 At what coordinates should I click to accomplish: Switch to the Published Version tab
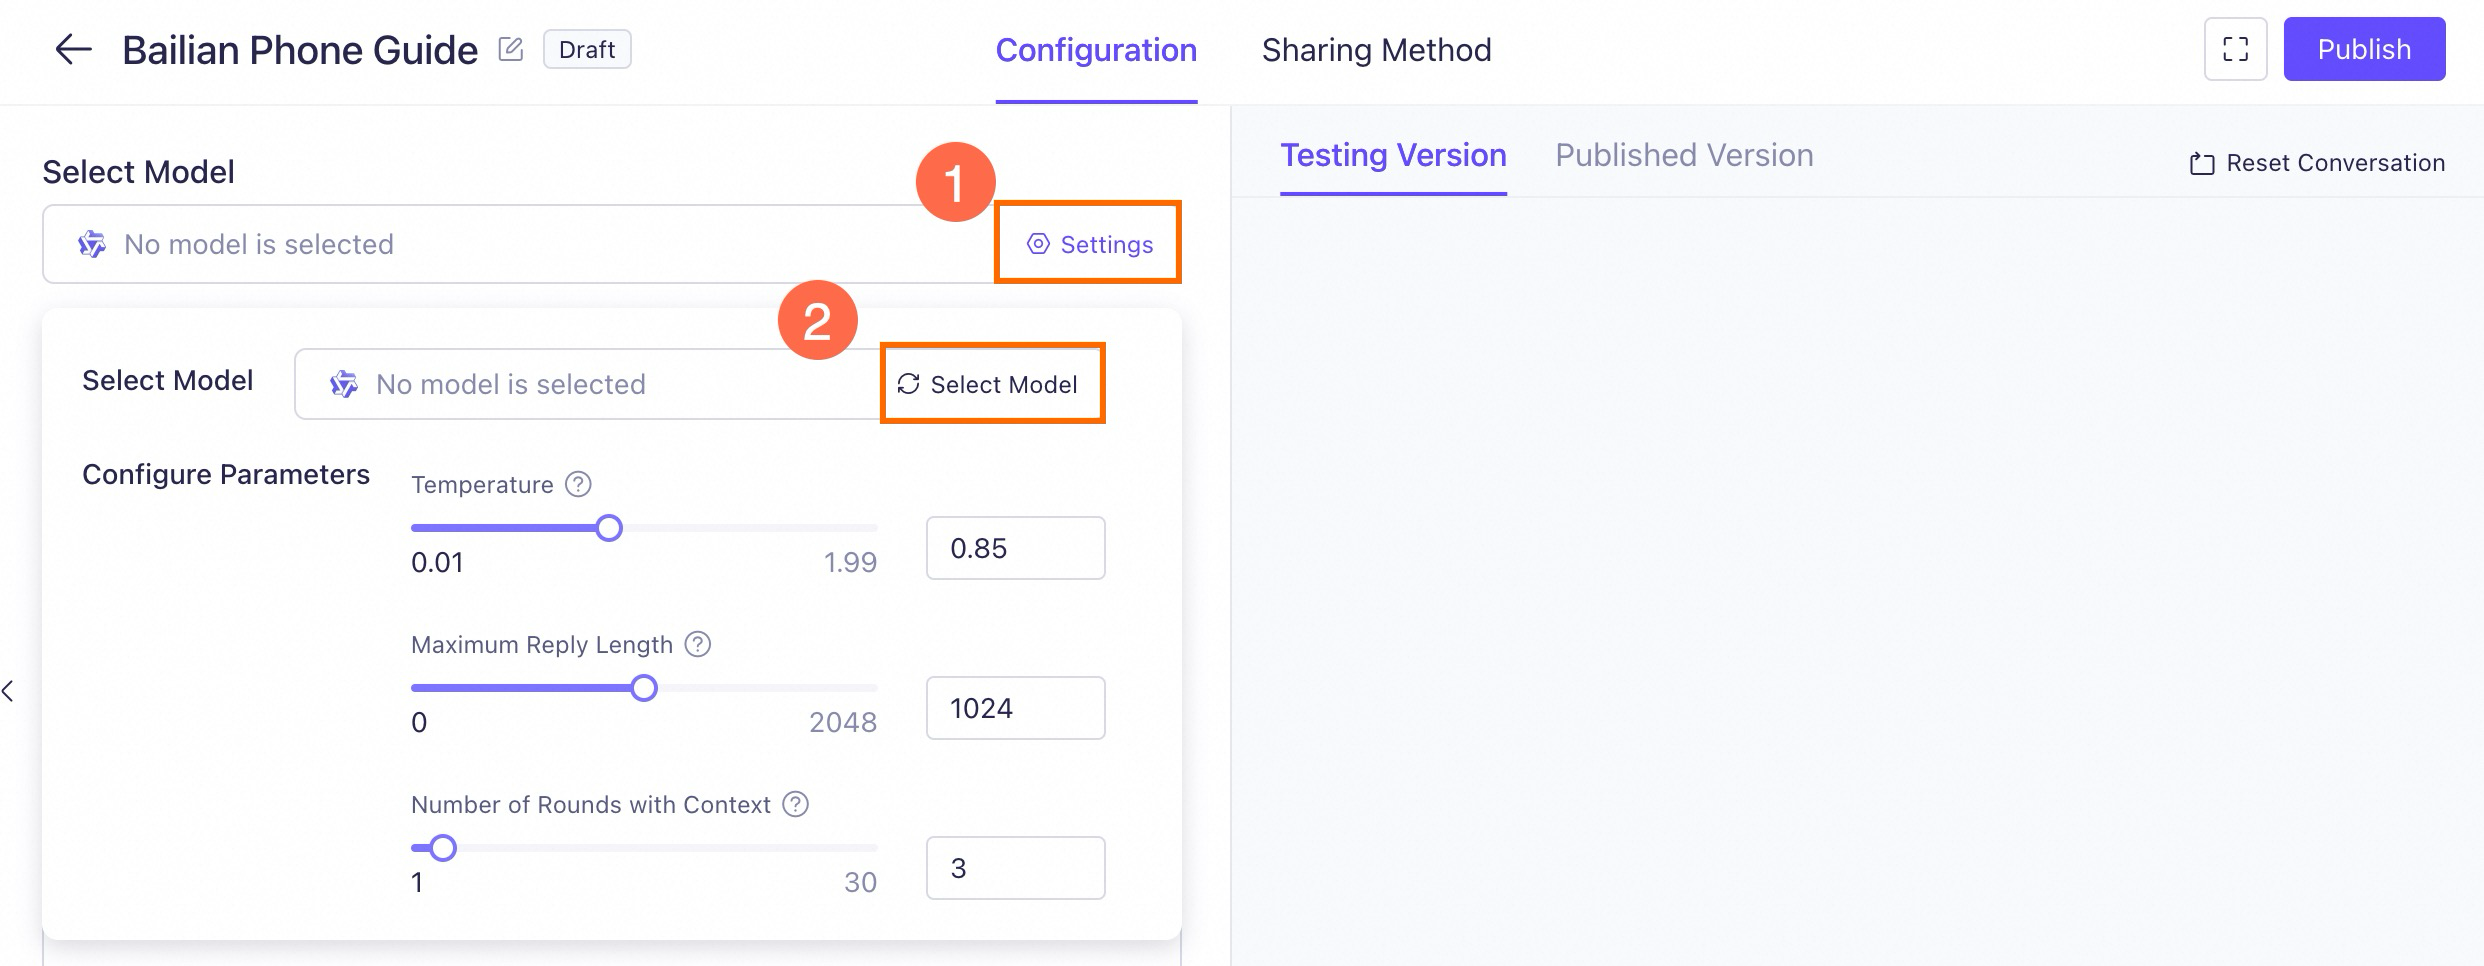[1684, 156]
